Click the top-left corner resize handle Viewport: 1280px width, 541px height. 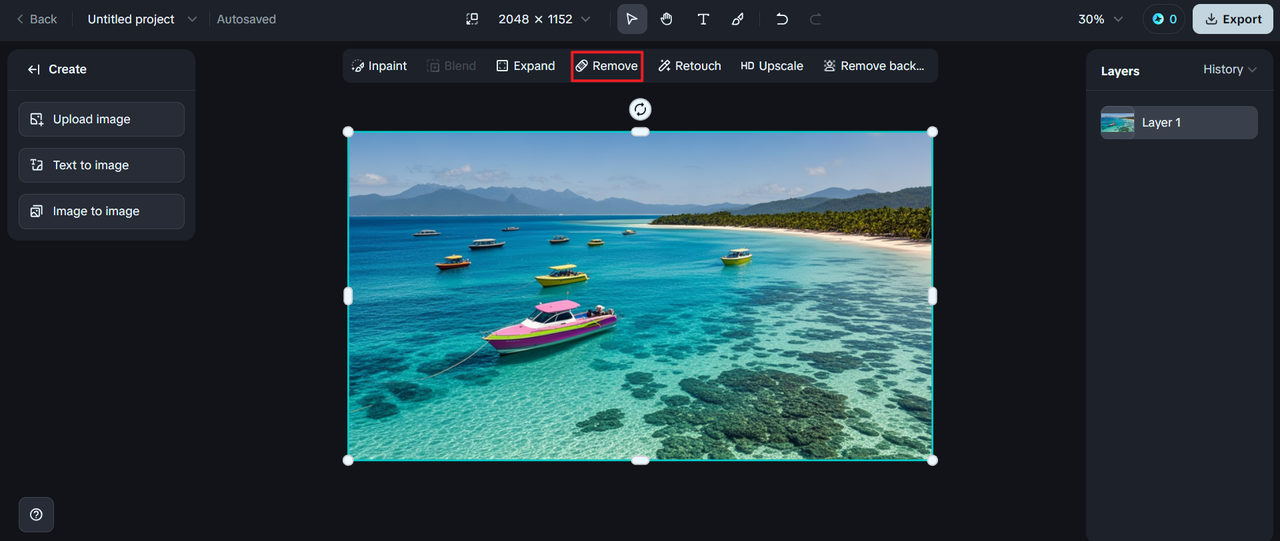[348, 132]
